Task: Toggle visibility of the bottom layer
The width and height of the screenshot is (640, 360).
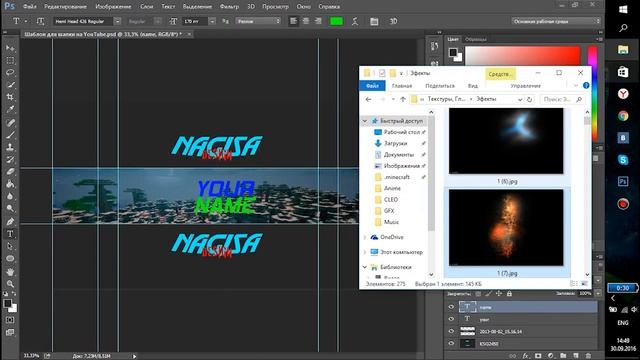Action: (x=451, y=344)
